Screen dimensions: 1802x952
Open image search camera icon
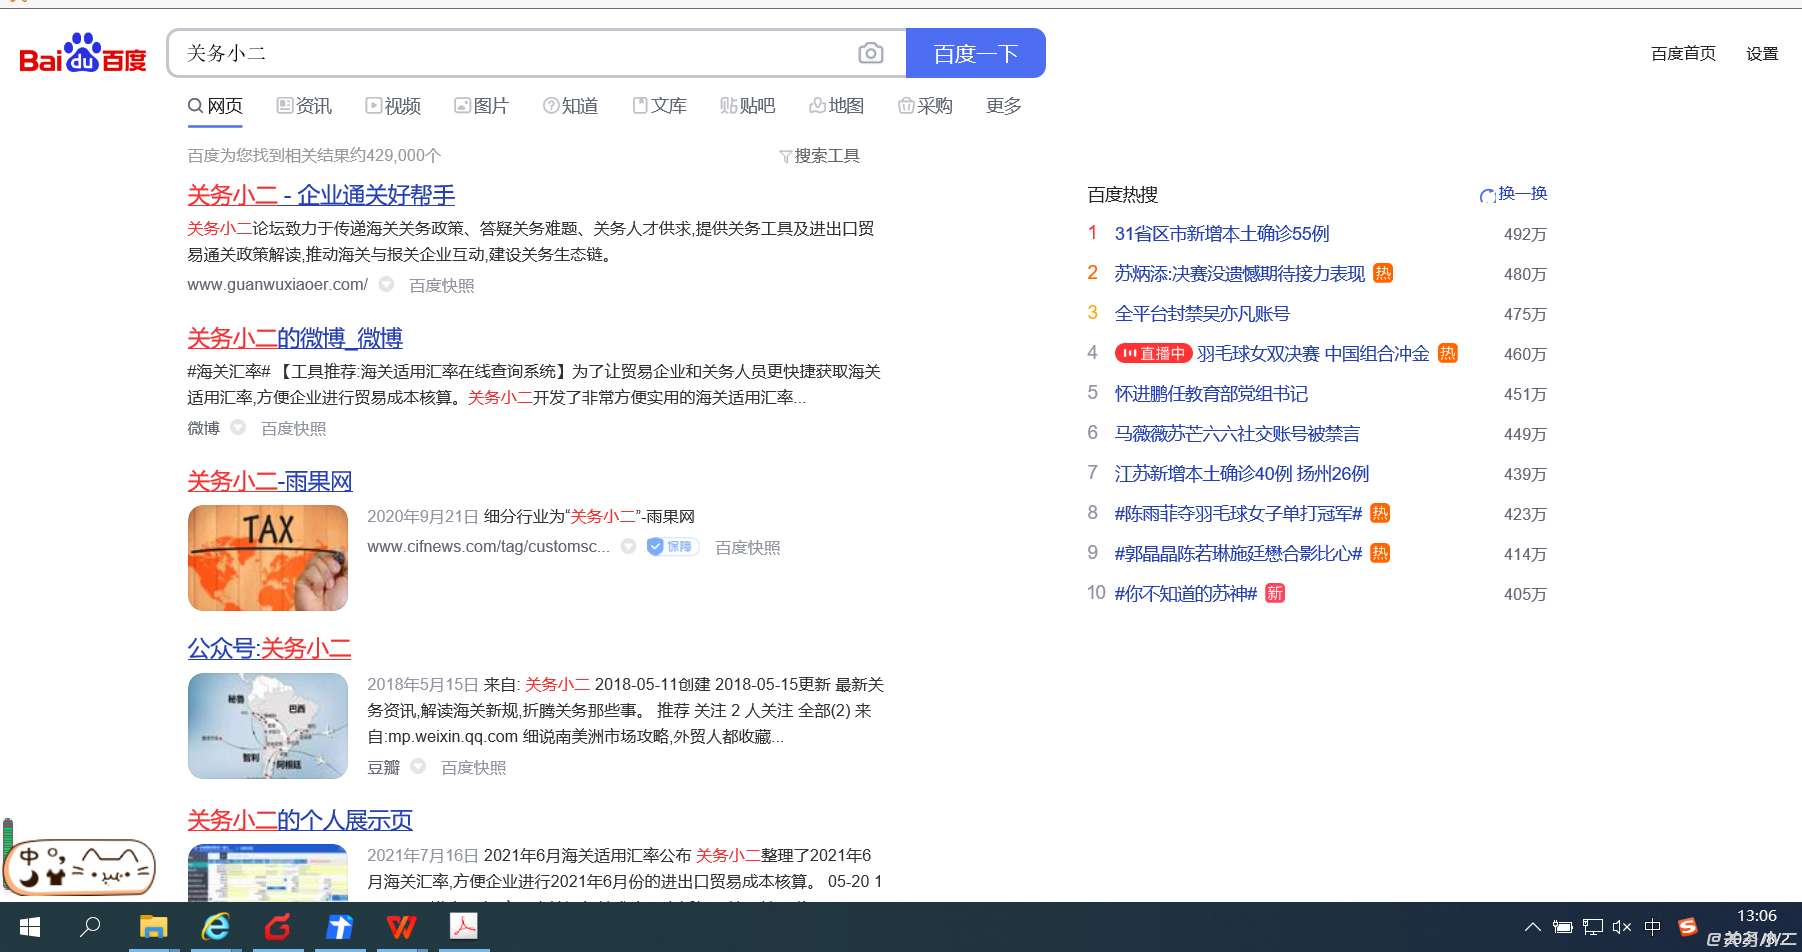coord(871,53)
